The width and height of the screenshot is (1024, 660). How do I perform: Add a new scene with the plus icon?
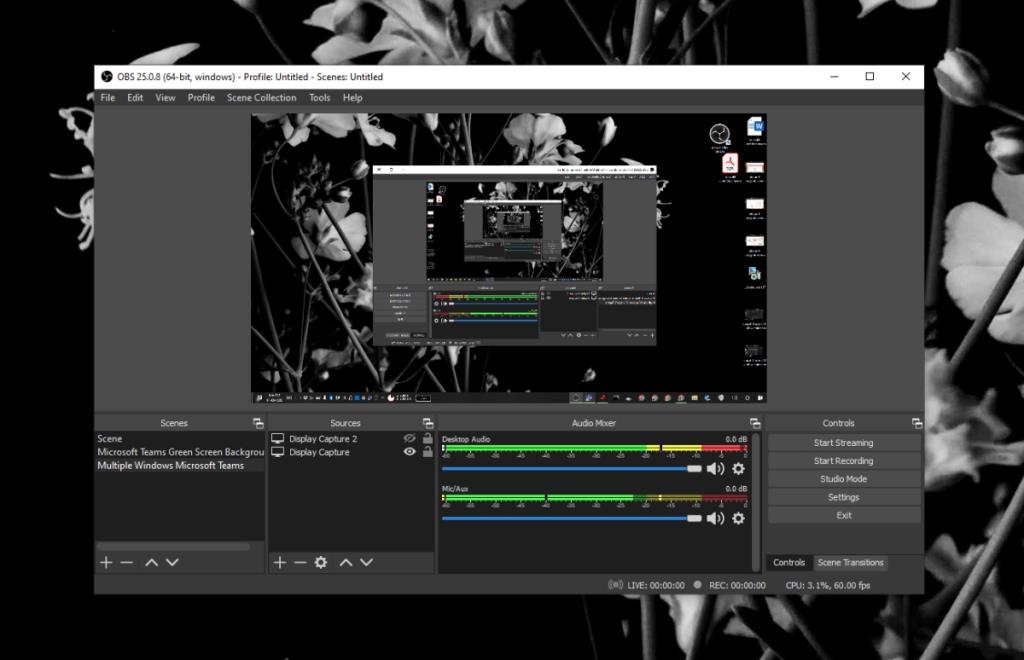[106, 562]
